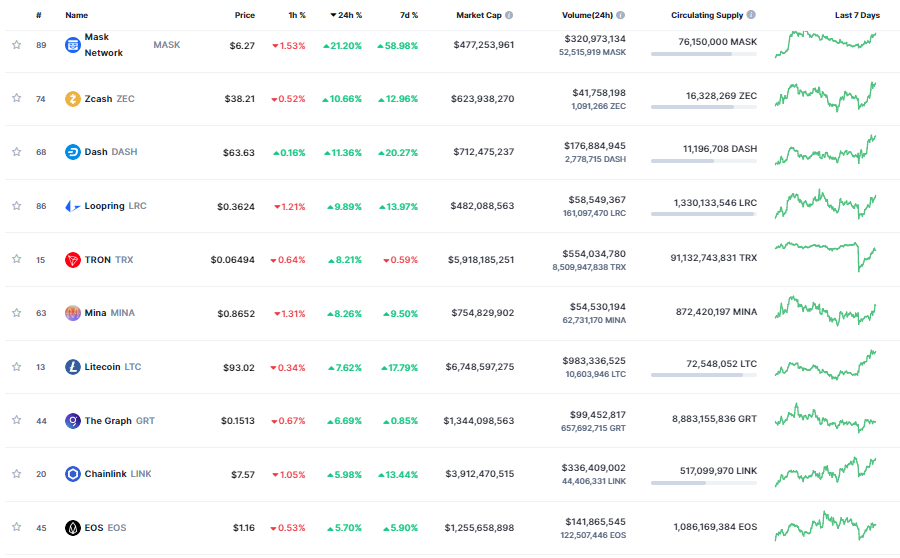Click Mina price $0.8652
This screenshot has width=900, height=558.
236,313
